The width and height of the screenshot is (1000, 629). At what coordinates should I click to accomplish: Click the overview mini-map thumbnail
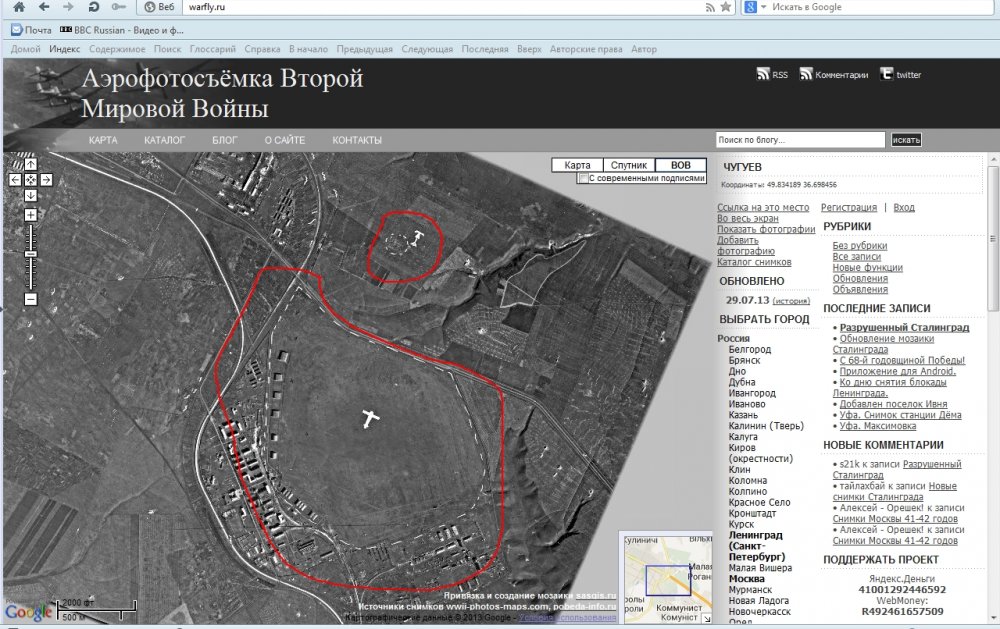666,577
